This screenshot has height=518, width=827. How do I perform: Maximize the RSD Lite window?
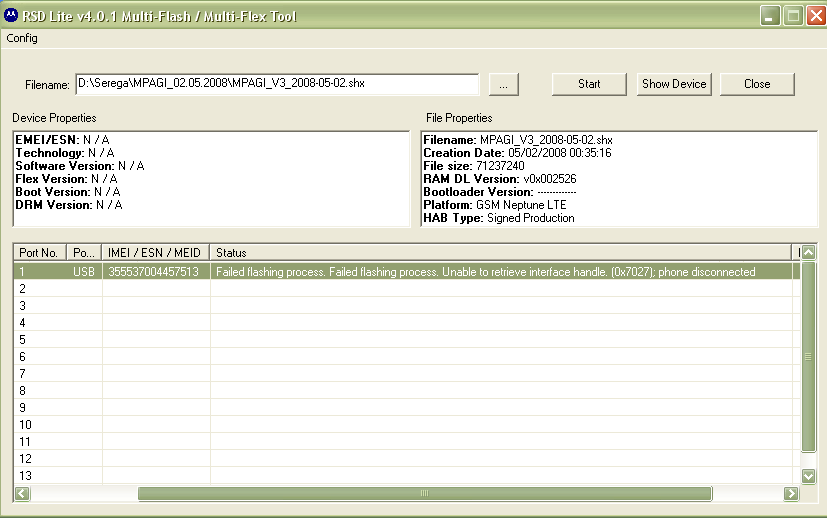pyautogui.click(x=793, y=16)
